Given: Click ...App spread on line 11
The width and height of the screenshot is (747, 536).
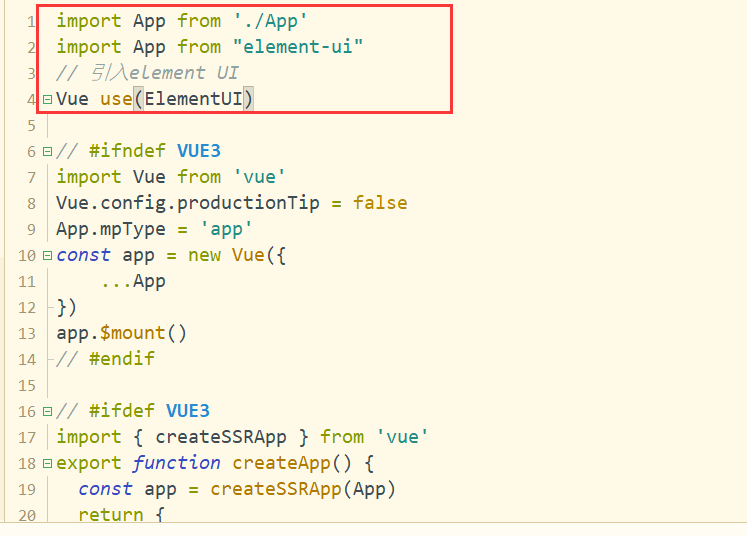Looking at the screenshot, I should coord(133,281).
